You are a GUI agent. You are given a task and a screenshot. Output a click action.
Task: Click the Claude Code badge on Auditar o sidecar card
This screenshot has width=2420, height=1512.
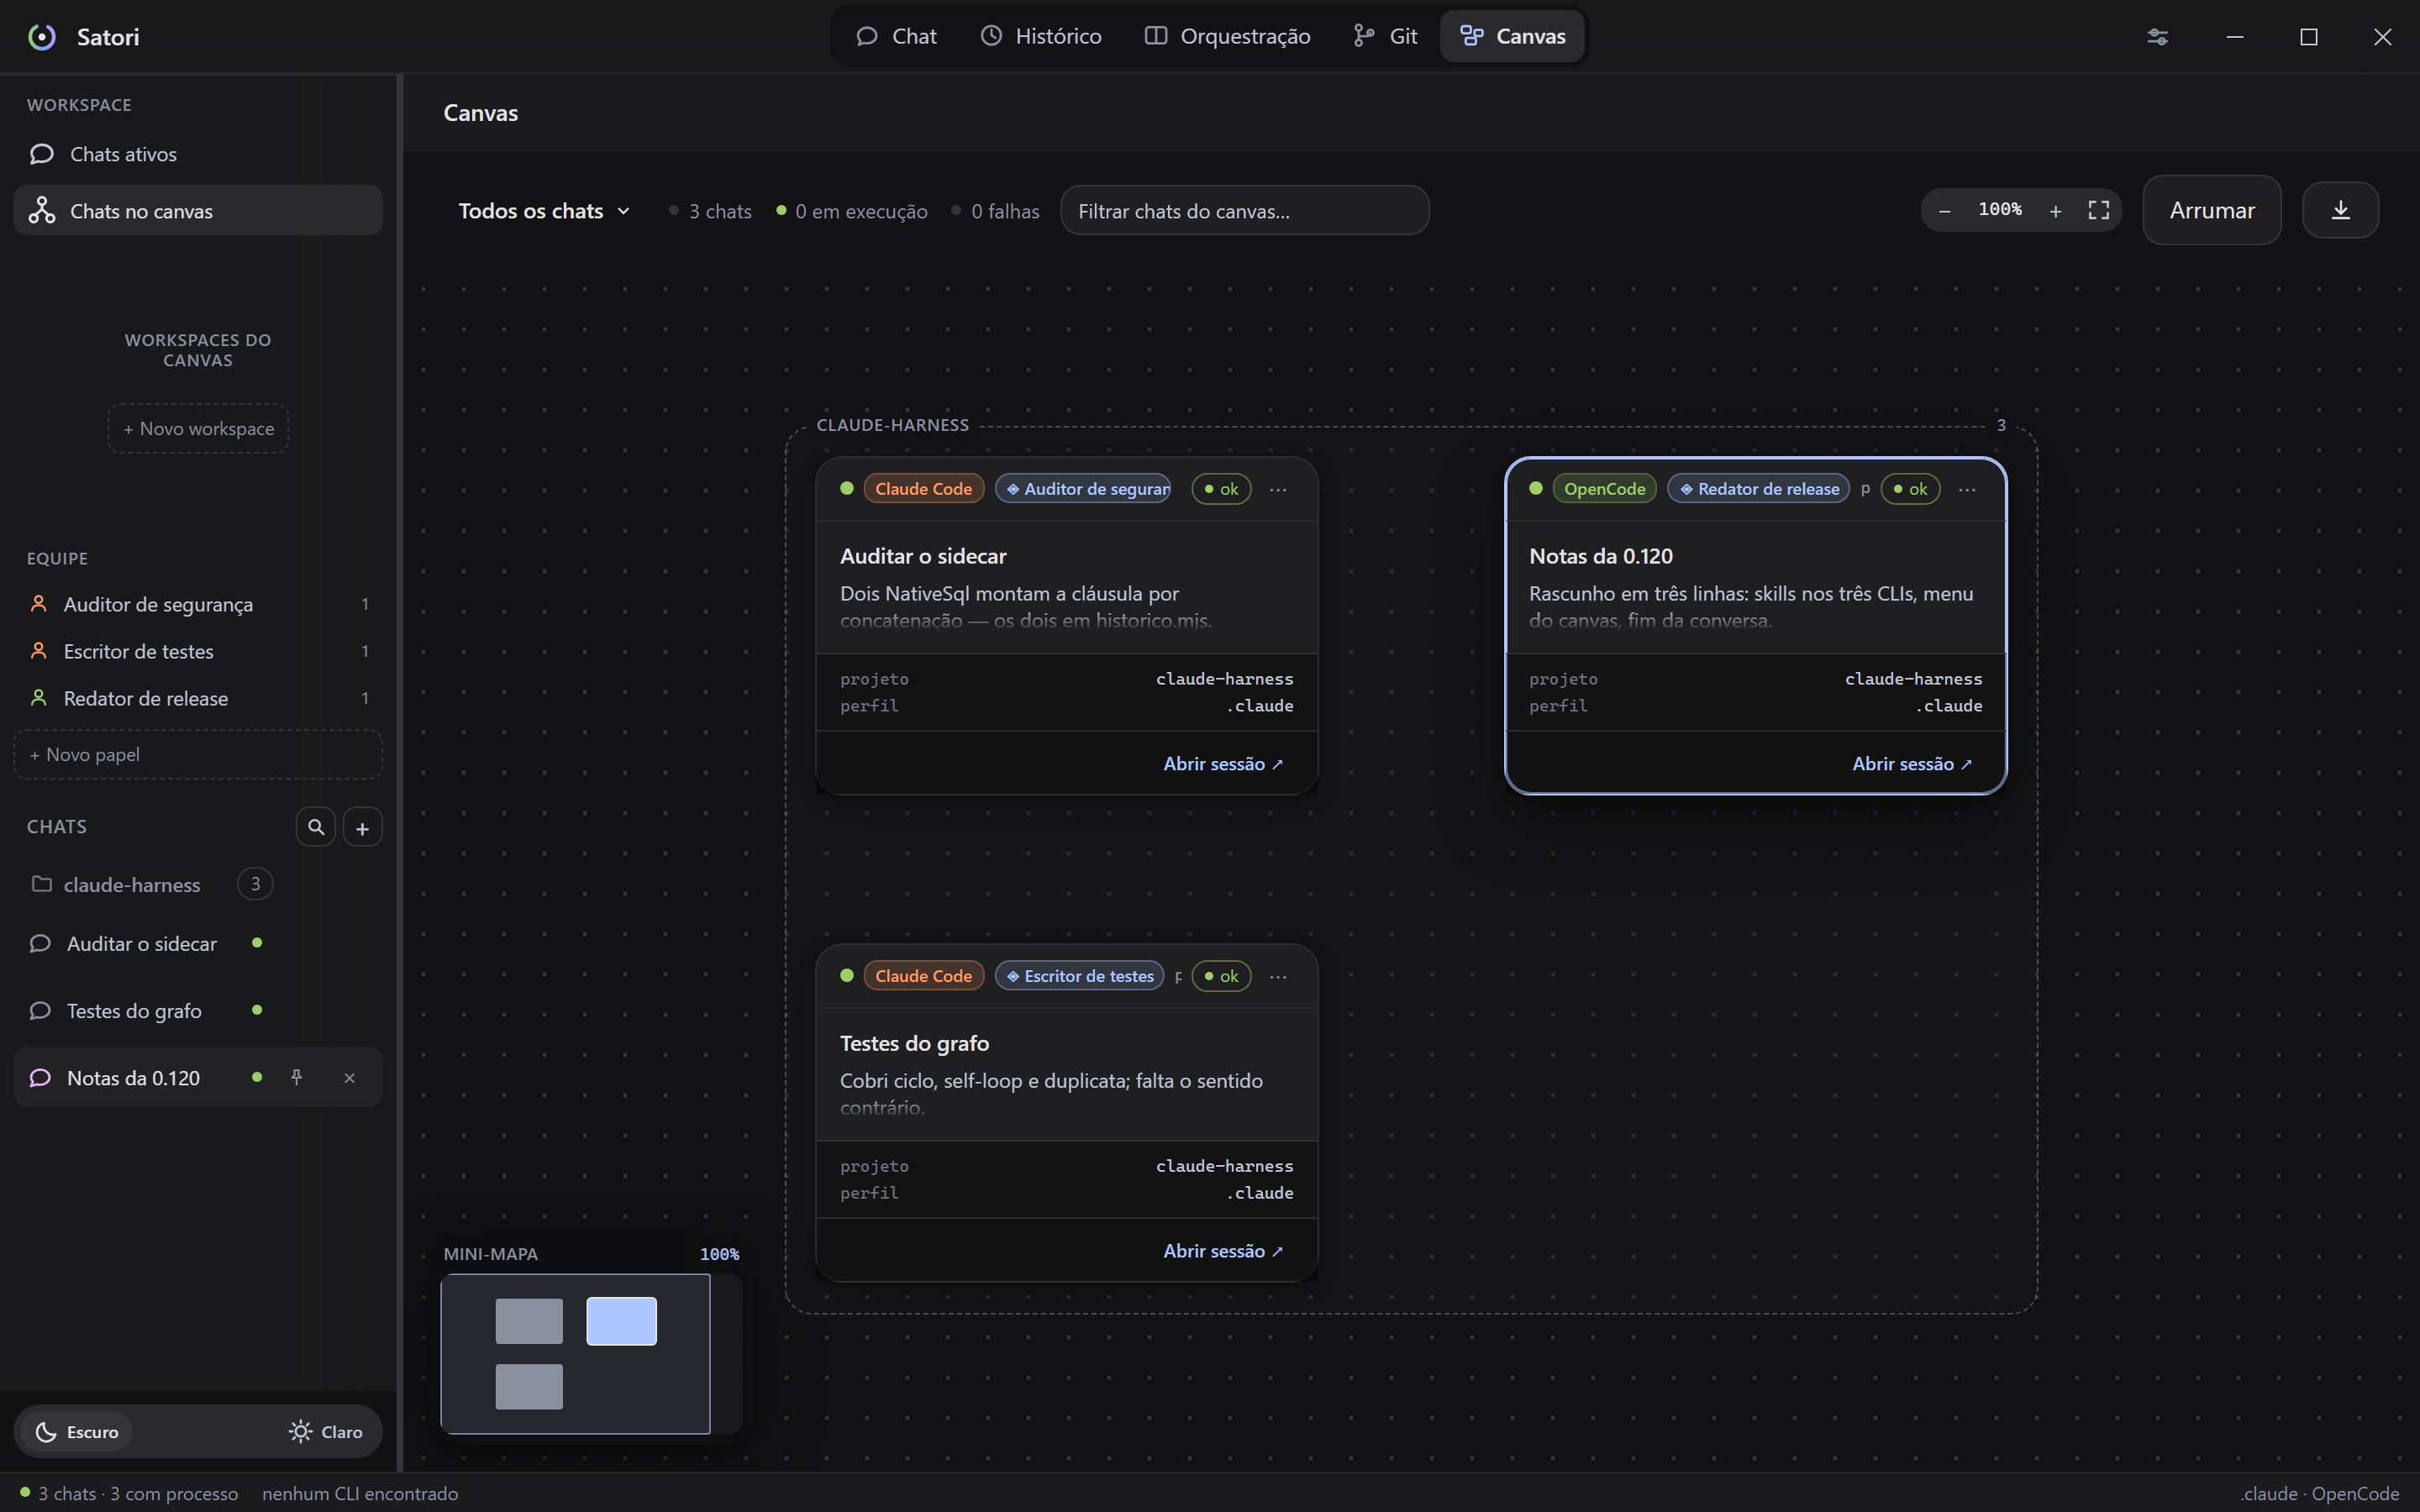pos(923,488)
